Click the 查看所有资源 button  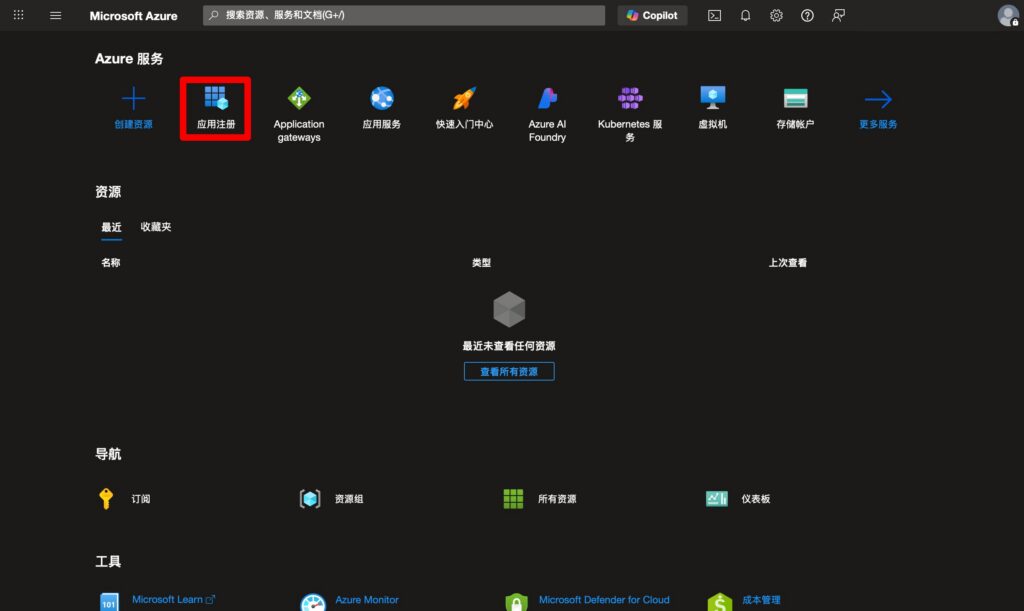509,372
